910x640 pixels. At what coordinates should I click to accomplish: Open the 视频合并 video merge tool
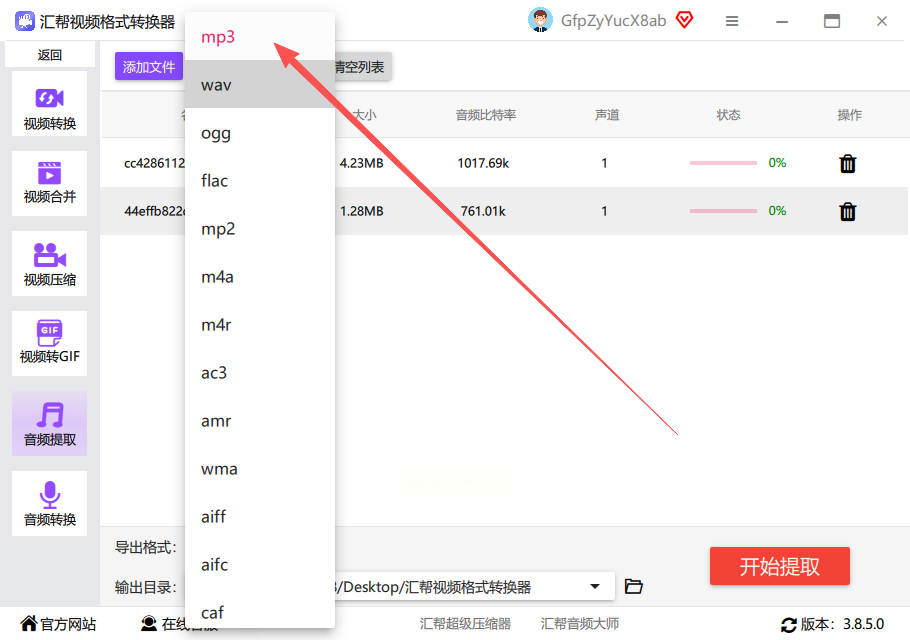tap(49, 183)
